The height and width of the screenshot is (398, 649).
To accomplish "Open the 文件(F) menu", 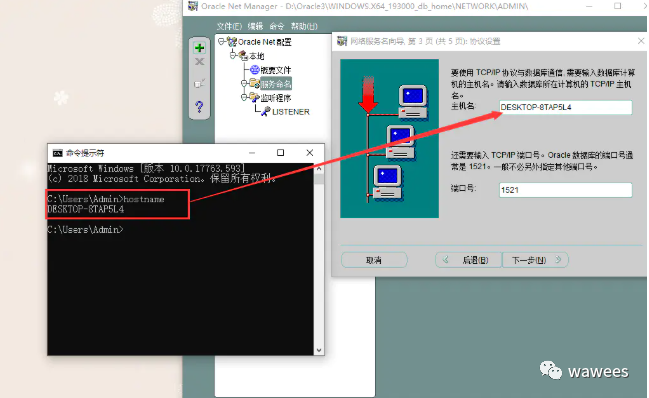I will (229, 26).
